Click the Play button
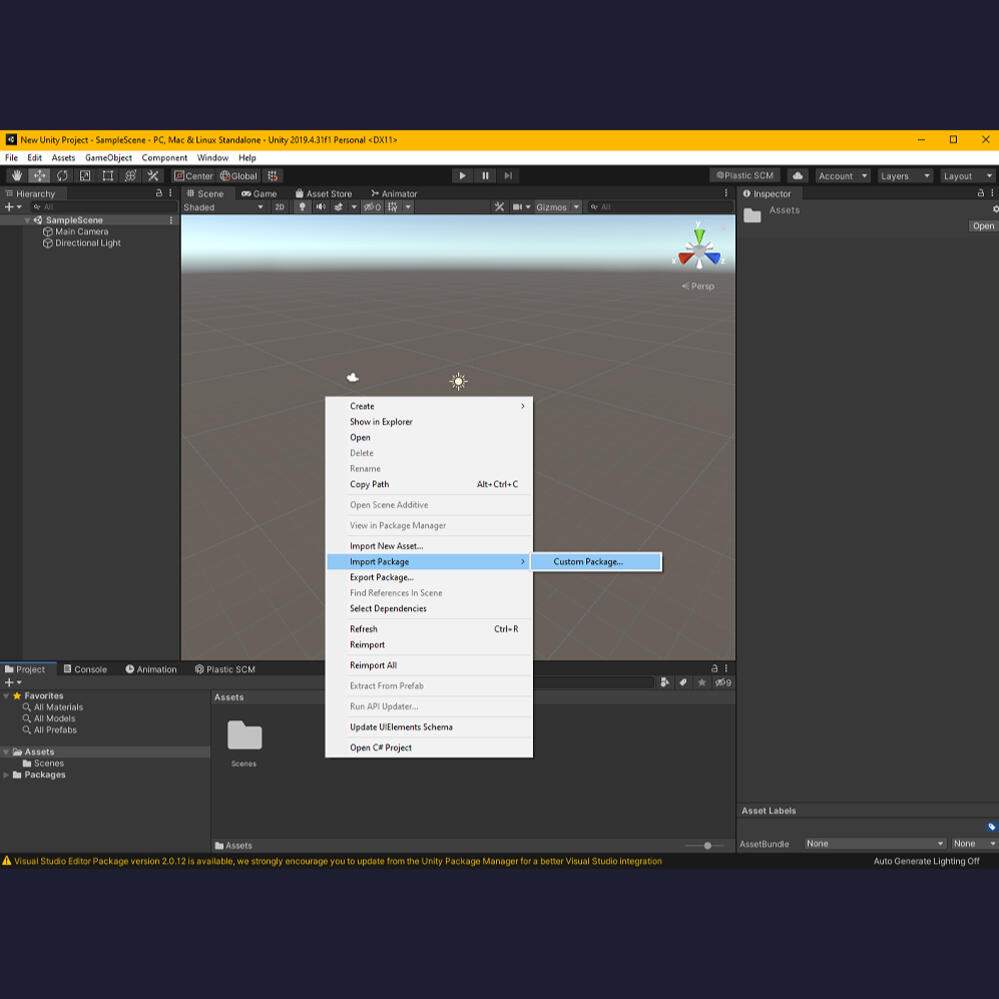Viewport: 999px width, 999px height. click(462, 176)
